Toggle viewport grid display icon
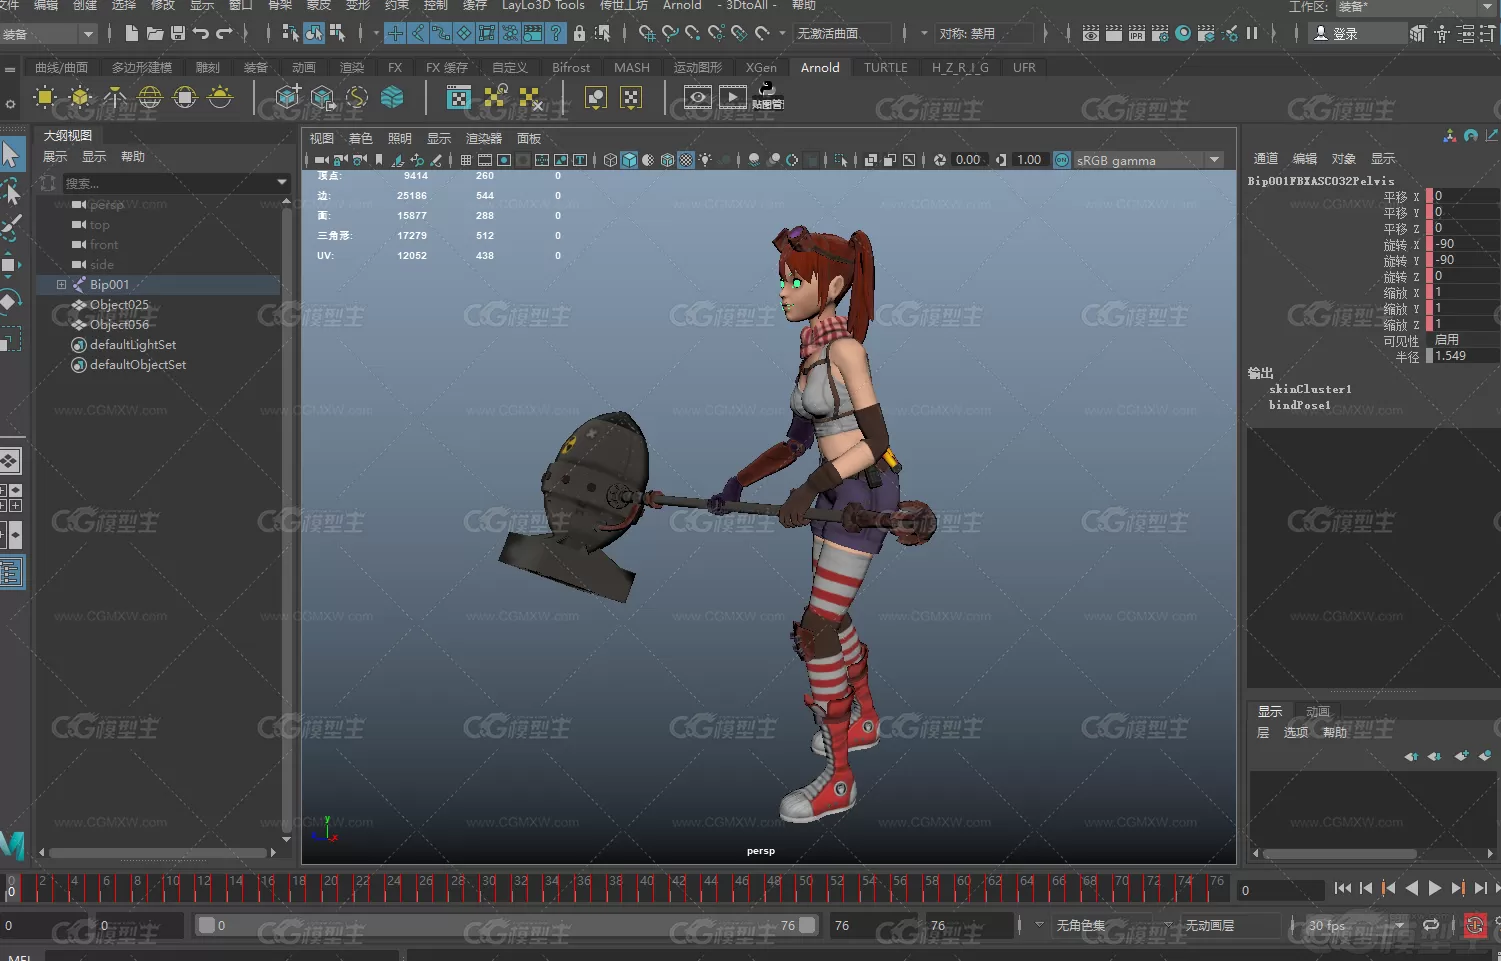 pyautogui.click(x=465, y=160)
